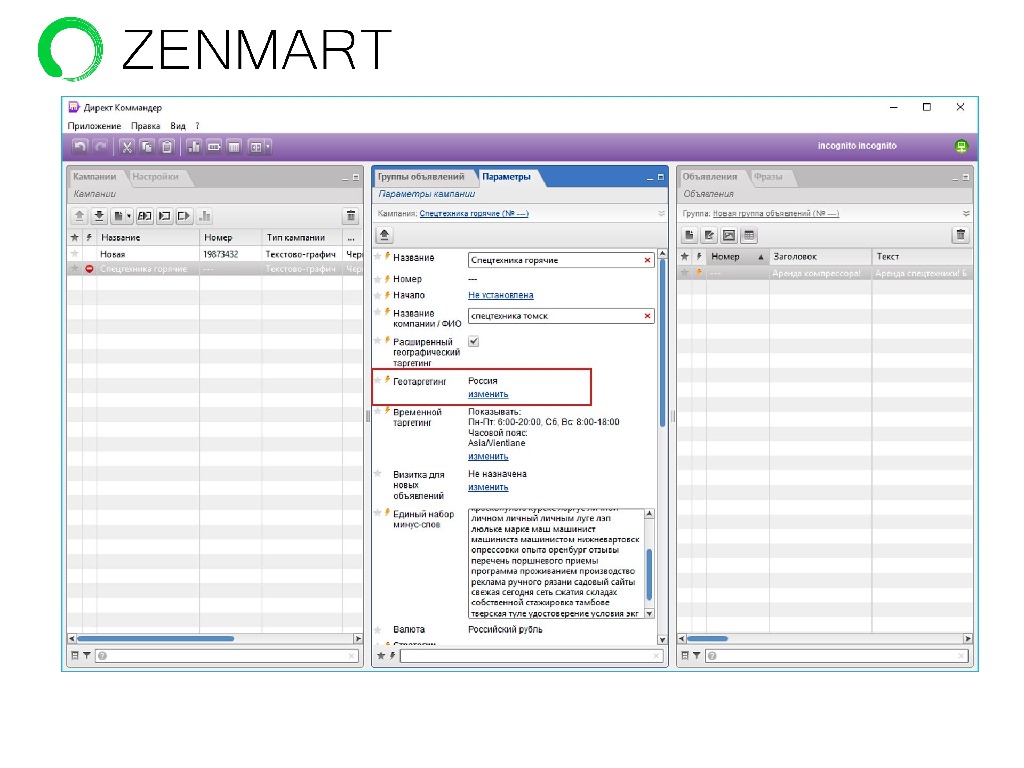Toggle the star filter under the Parameters panel
Screen dimensions: 1024x768
coord(381,656)
